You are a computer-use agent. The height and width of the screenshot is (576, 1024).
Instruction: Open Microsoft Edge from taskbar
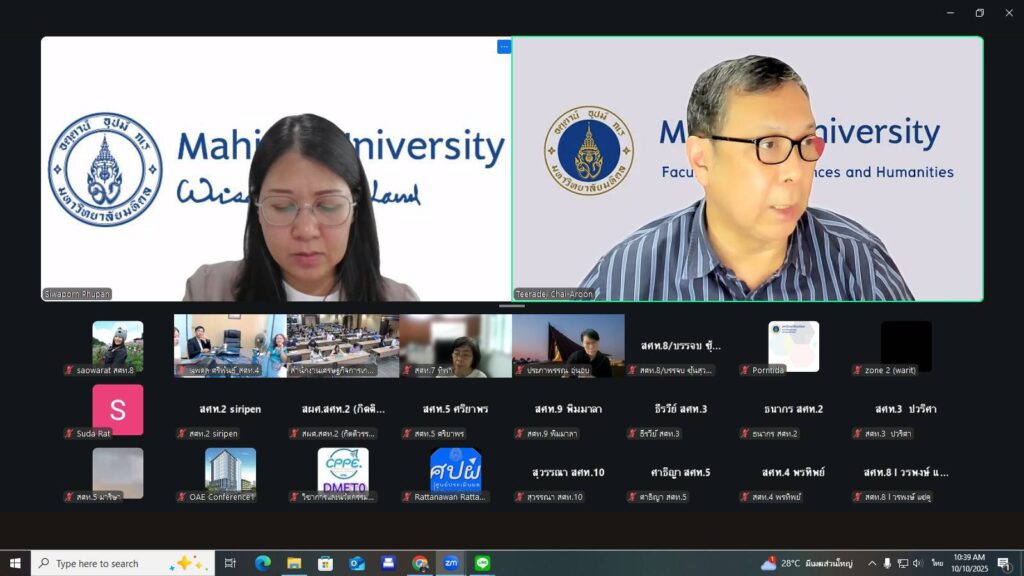[x=263, y=563]
